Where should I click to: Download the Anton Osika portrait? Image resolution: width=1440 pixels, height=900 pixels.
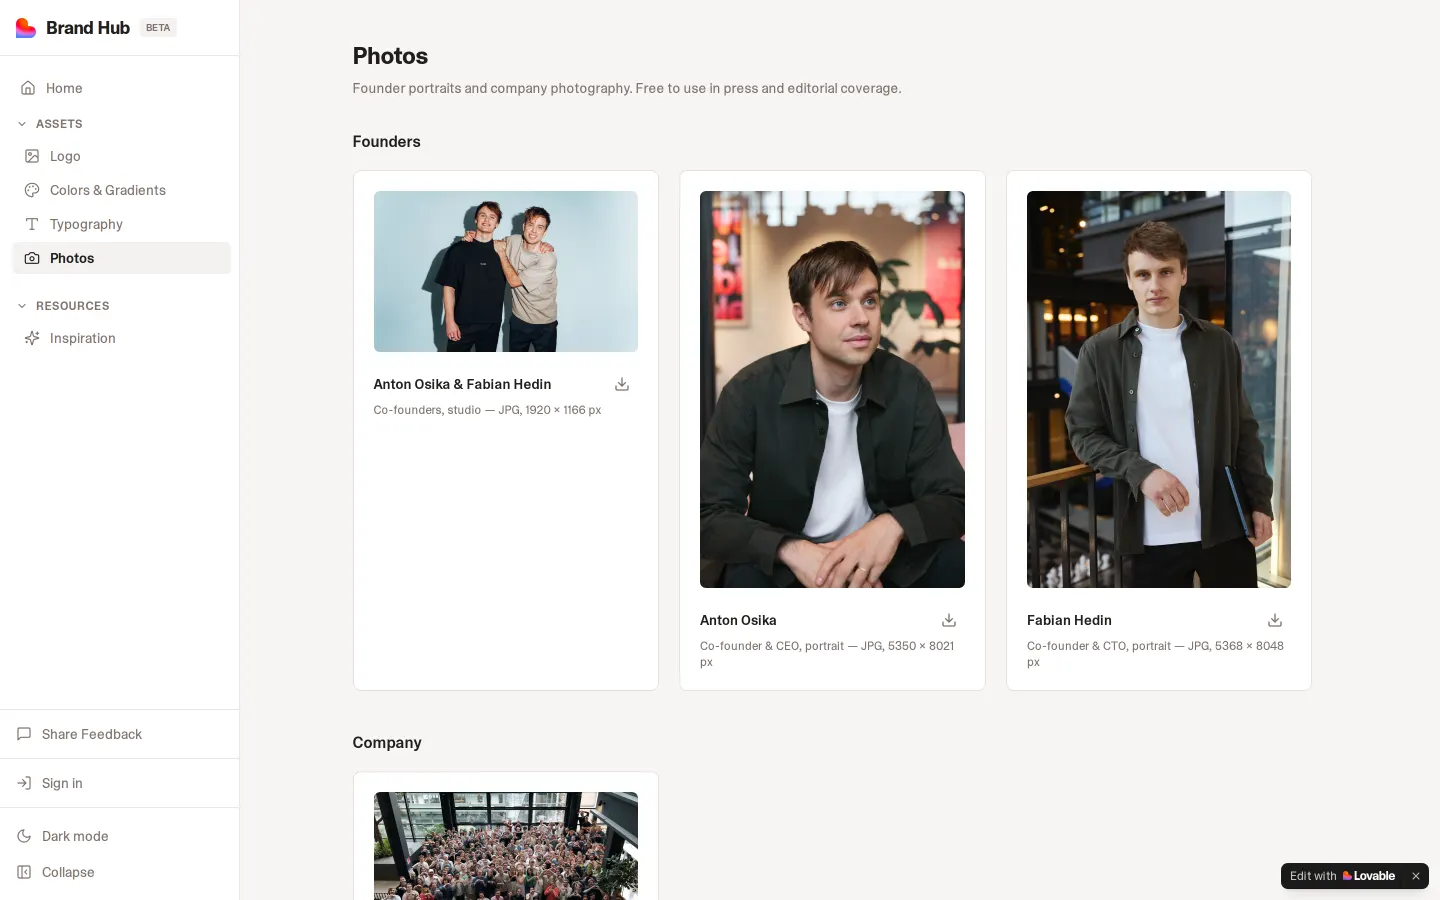pyautogui.click(x=949, y=620)
